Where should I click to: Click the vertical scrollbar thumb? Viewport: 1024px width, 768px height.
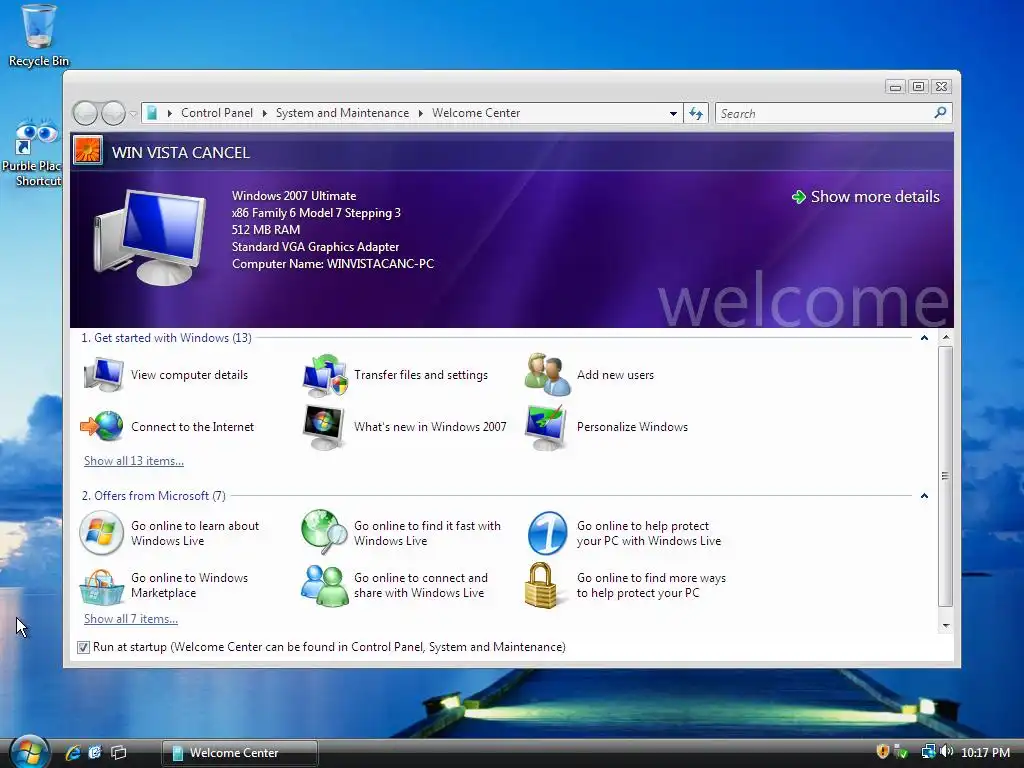pos(945,476)
